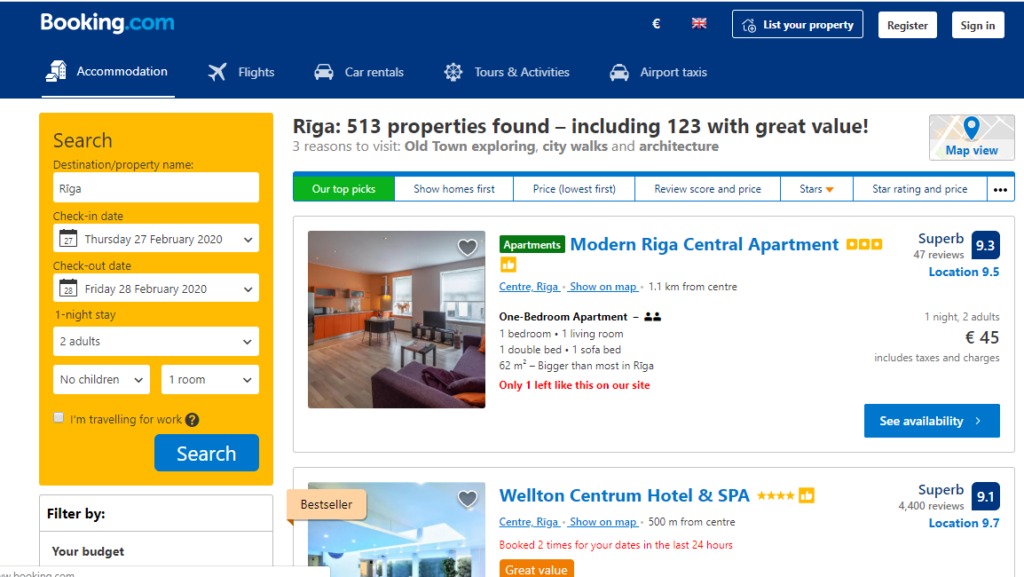Viewport: 1024px width, 577px height.
Task: Expand the 2 adults dropdown
Action: [156, 341]
